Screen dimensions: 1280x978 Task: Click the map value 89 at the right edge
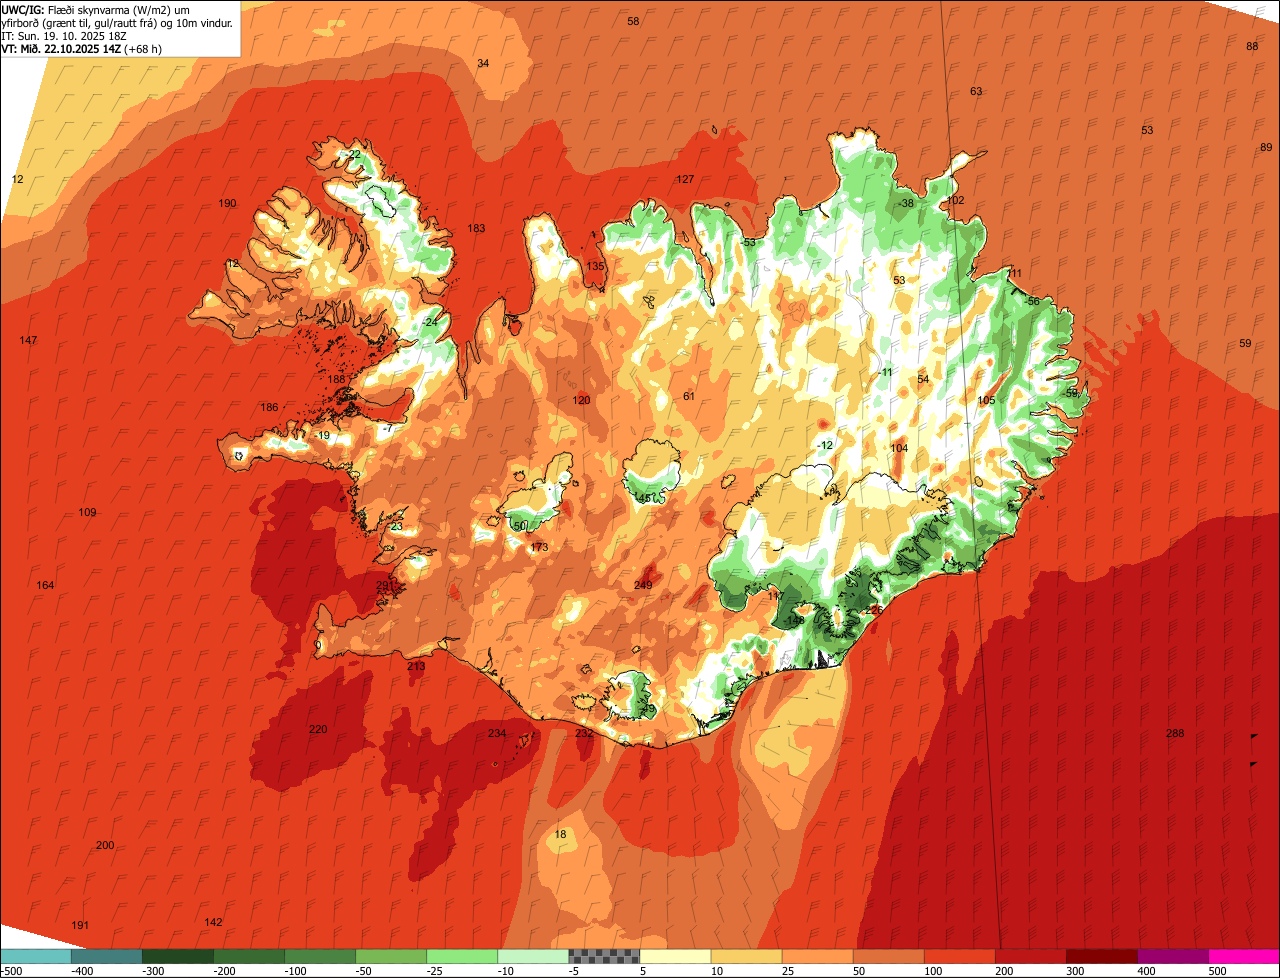click(1266, 147)
